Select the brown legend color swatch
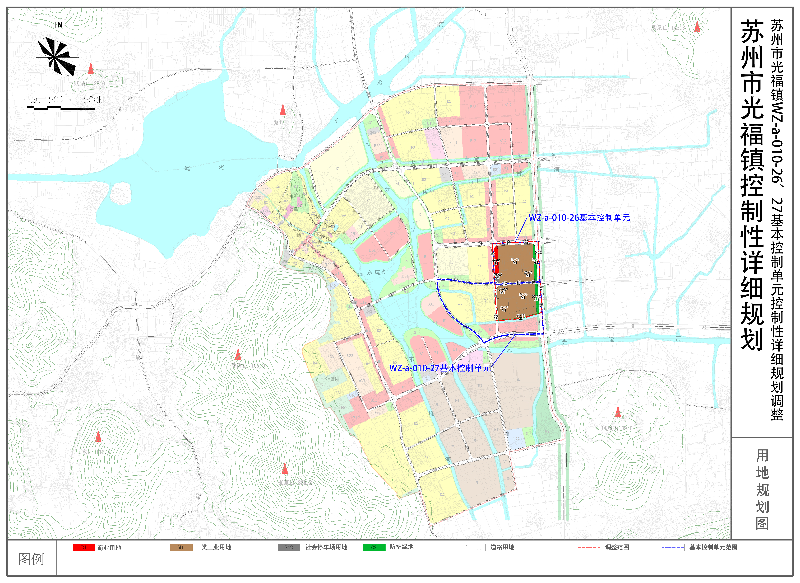This screenshot has height=583, width=800. coord(182,548)
